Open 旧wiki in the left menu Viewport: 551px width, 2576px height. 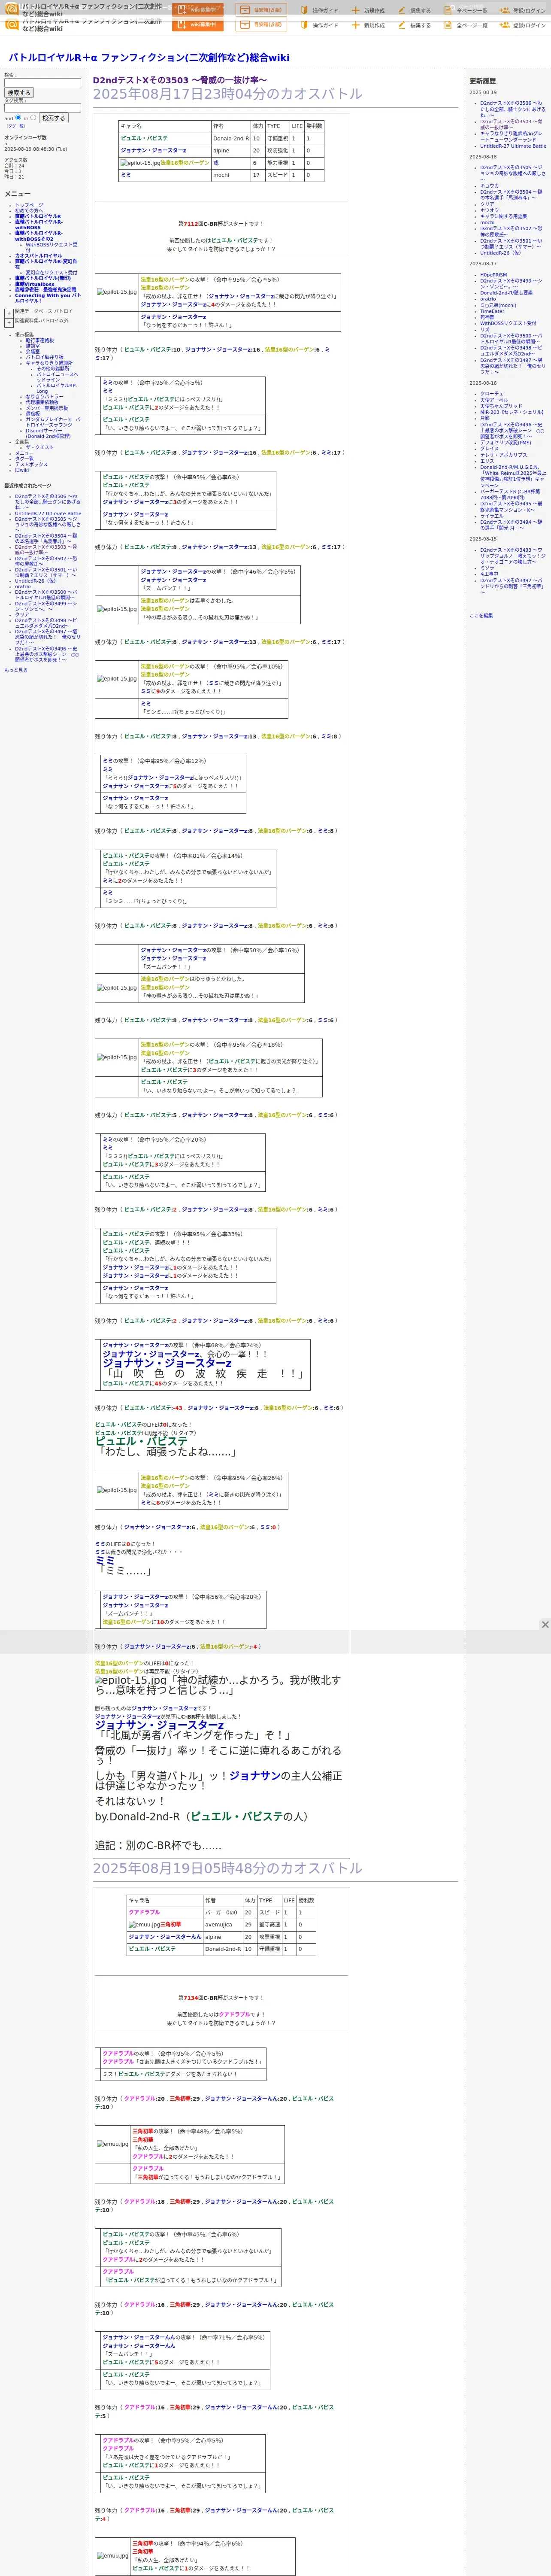(22, 470)
